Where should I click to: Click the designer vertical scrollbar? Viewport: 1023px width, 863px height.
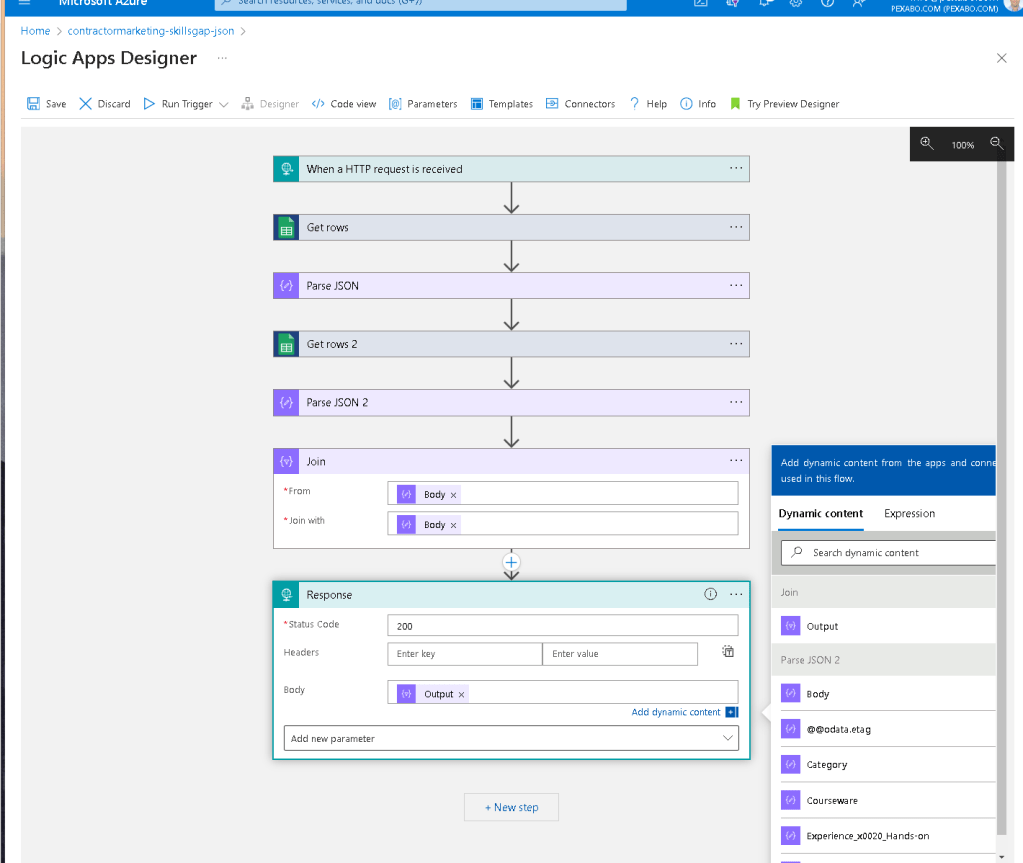tap(1002, 496)
